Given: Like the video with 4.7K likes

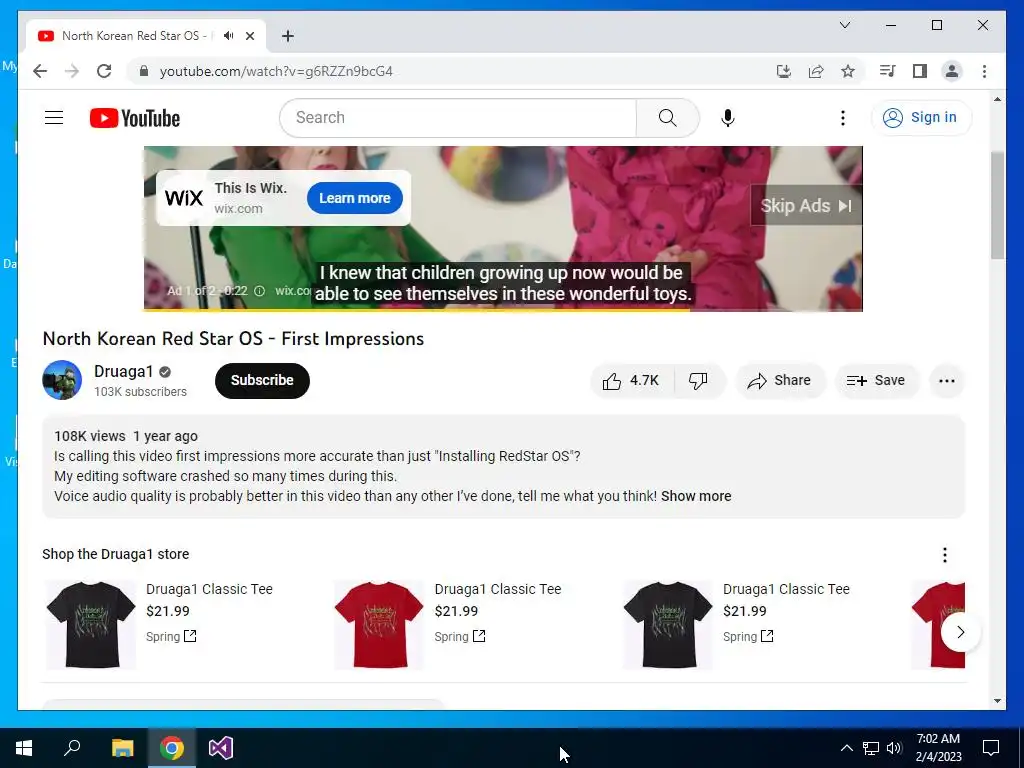Looking at the screenshot, I should coord(631,381).
